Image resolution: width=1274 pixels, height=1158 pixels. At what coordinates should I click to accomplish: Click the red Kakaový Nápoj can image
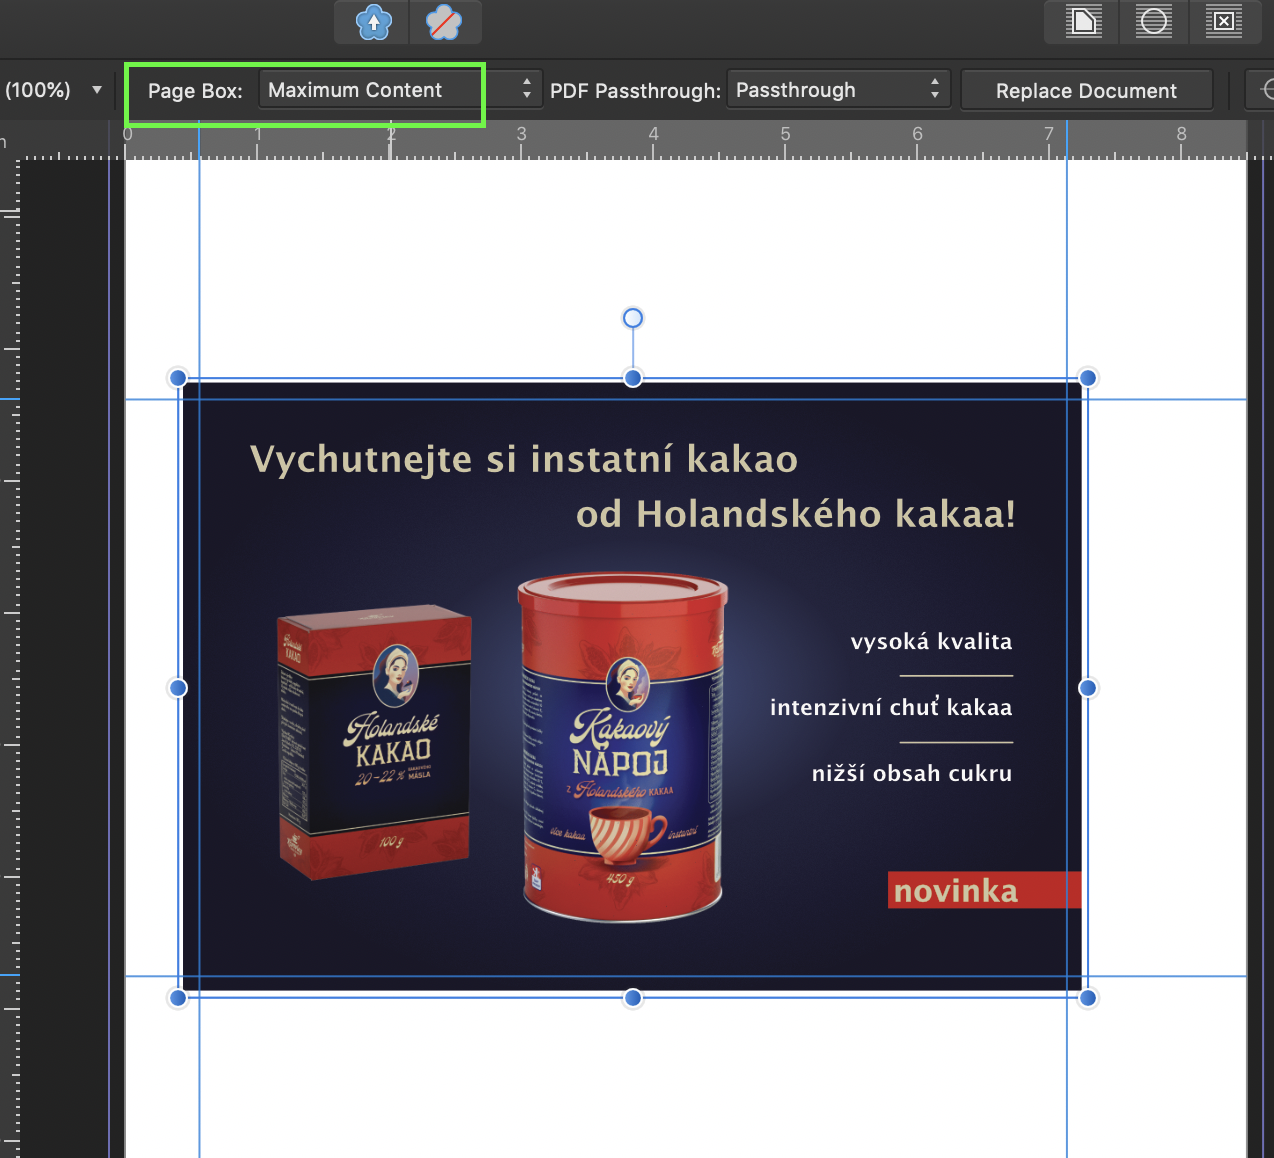[x=622, y=747]
